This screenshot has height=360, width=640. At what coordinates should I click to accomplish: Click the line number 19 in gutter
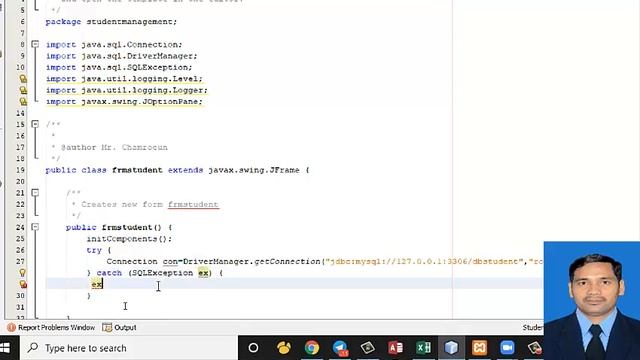(x=20, y=170)
